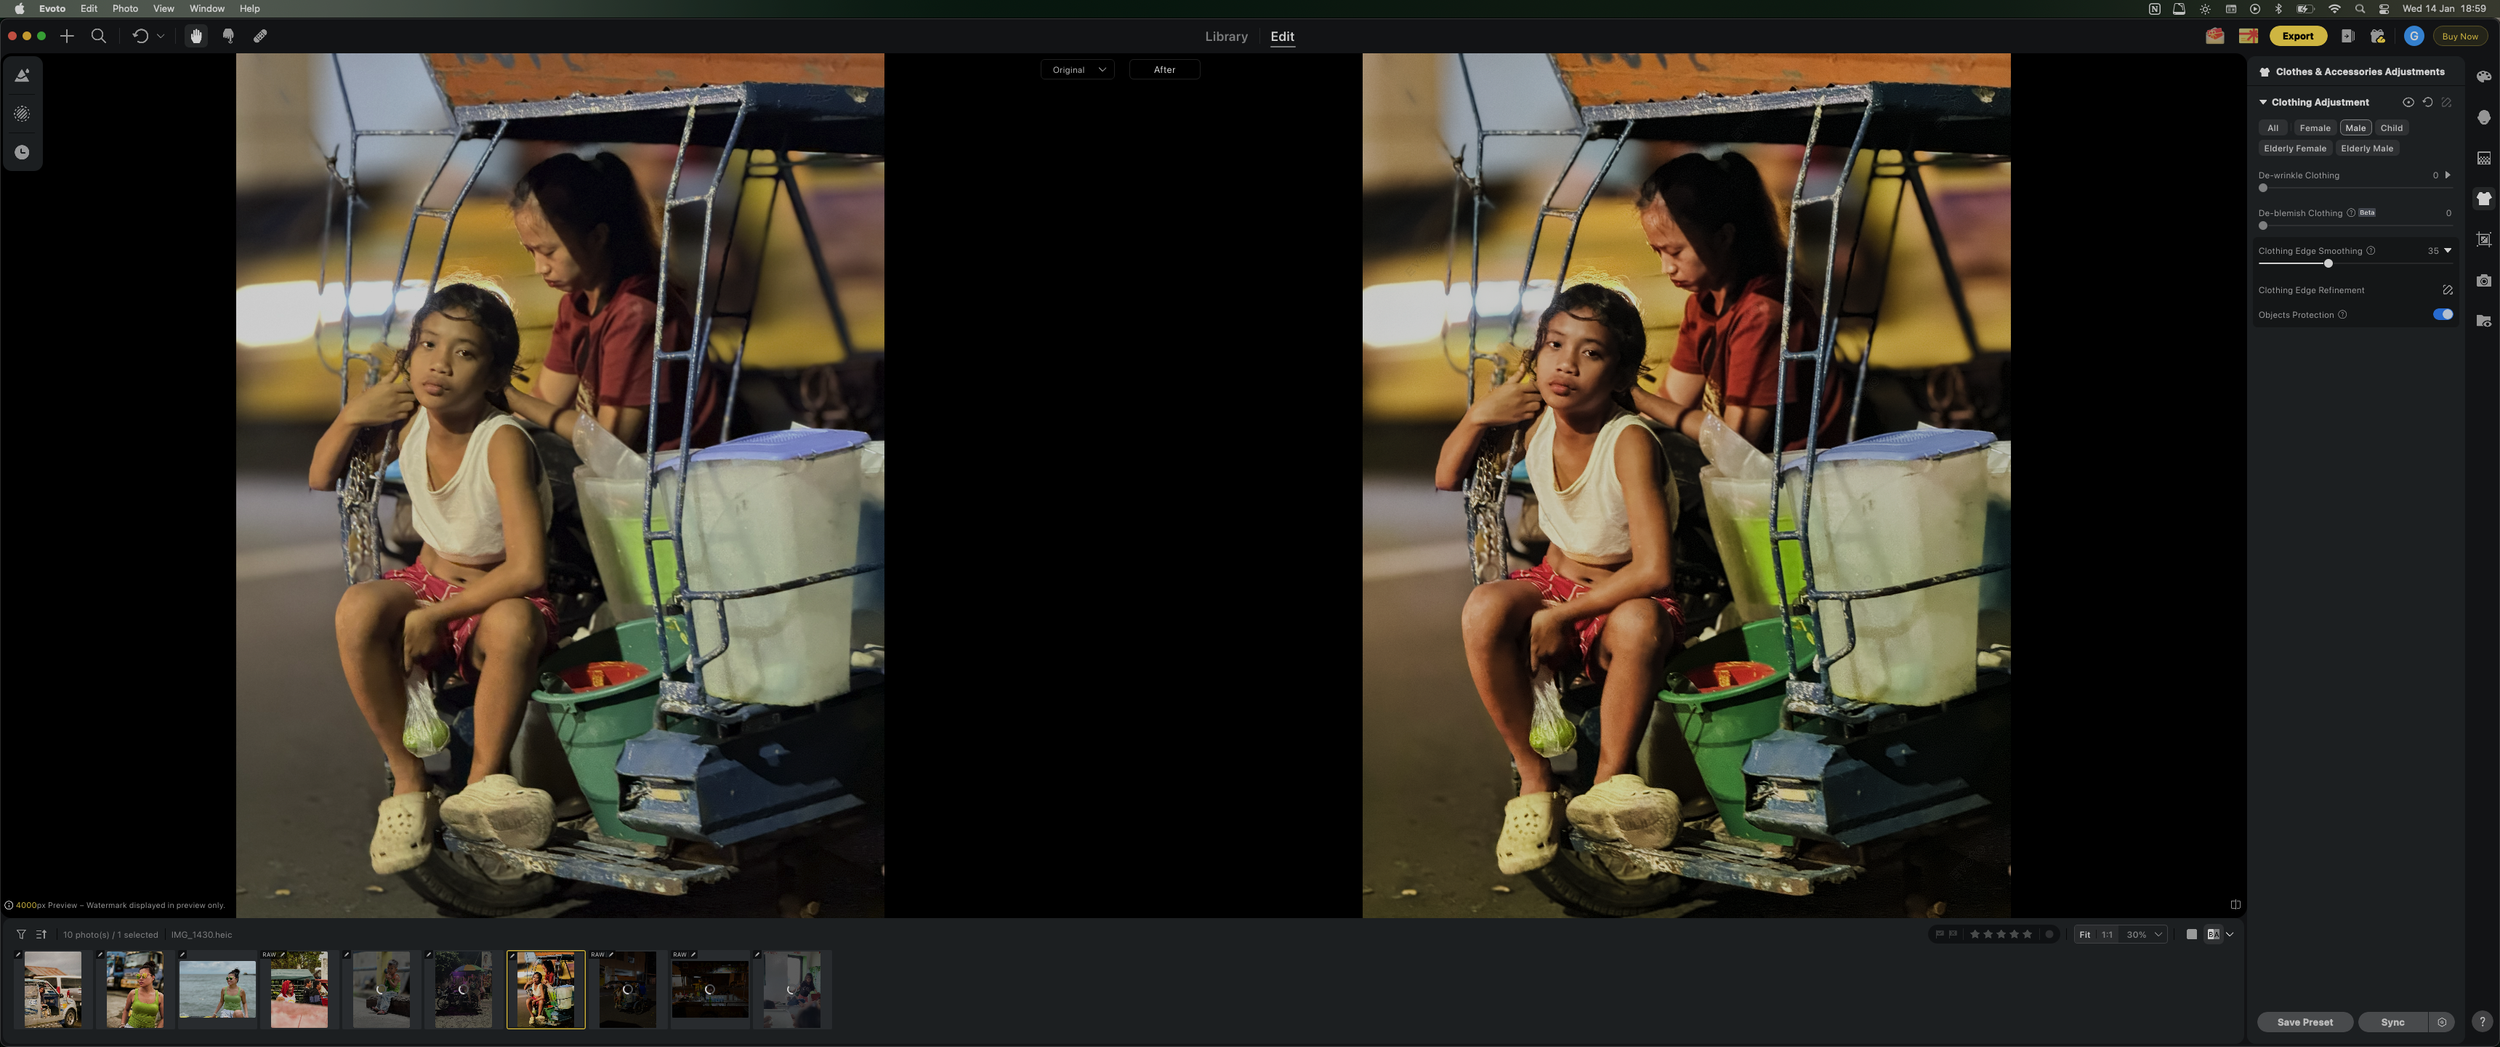
Task: Collapse the Clothing Edge Smoothing arrow
Action: (x=2447, y=251)
